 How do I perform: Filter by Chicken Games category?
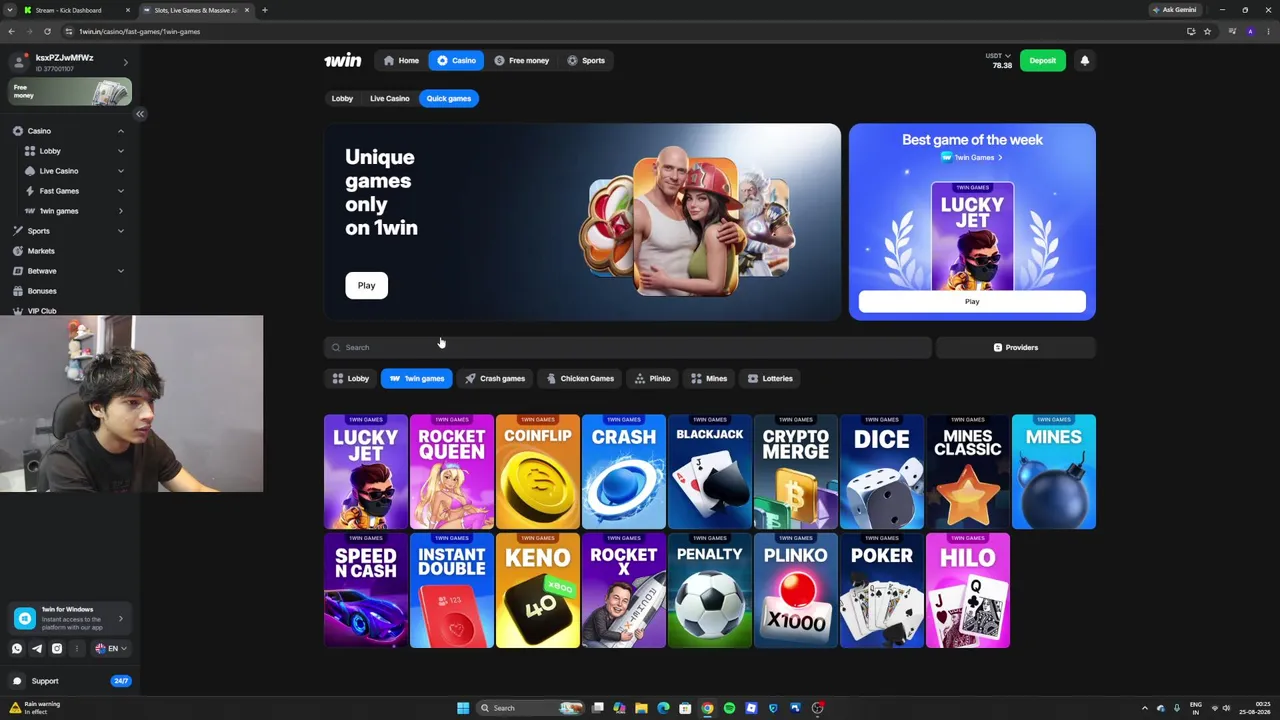[x=580, y=378]
